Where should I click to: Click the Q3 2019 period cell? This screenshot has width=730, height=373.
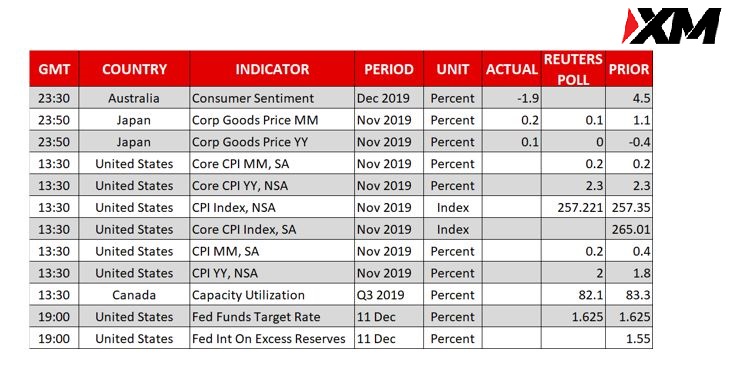389,295
